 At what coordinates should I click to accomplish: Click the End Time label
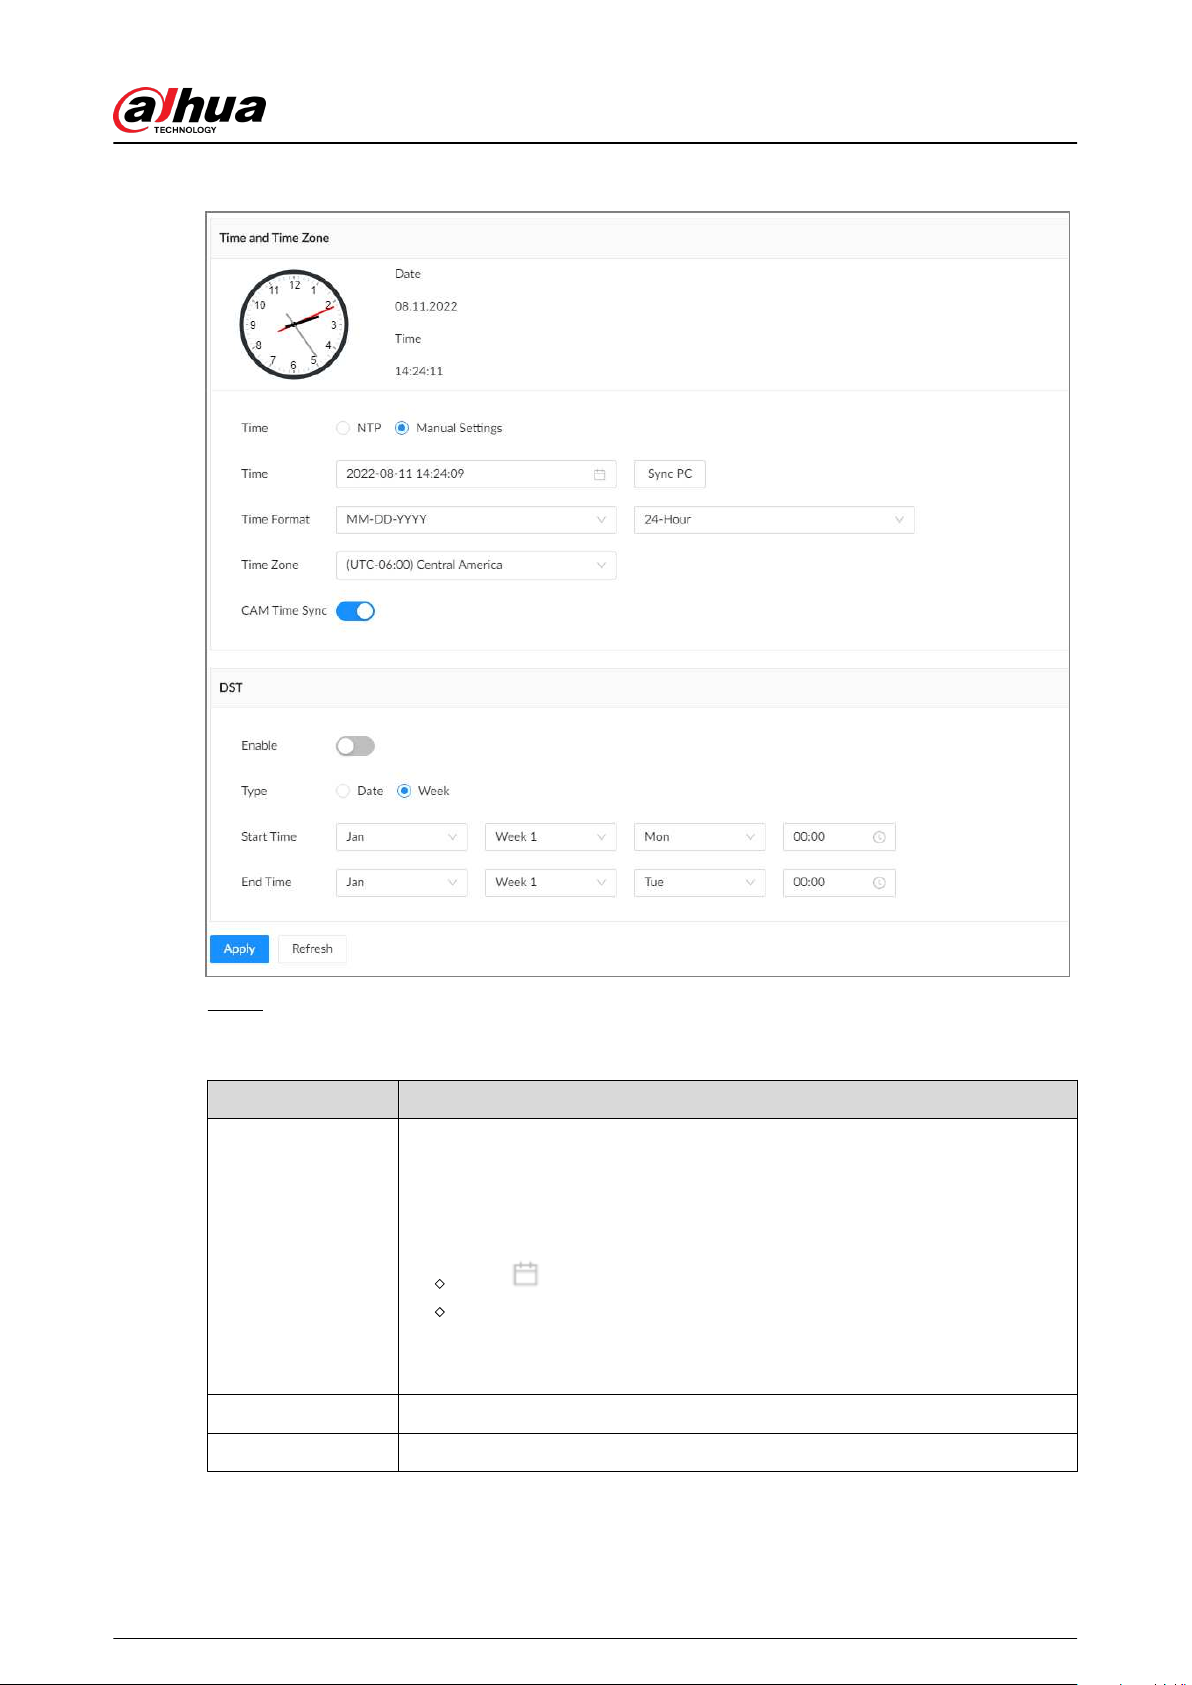[x=266, y=883]
